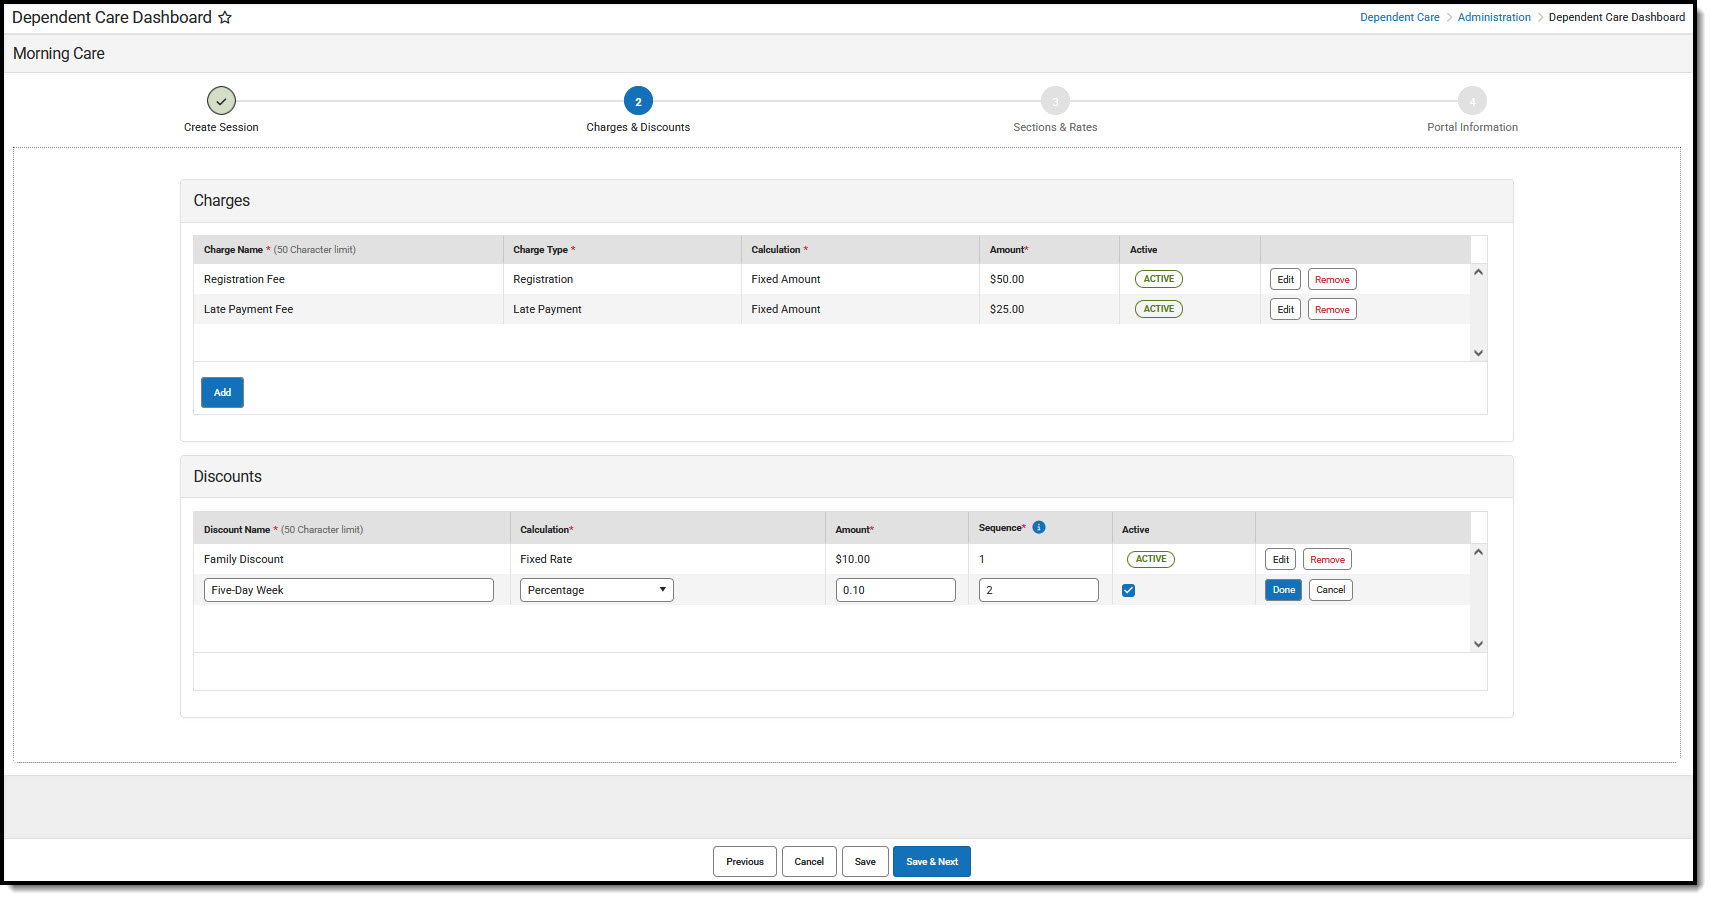Image resolution: width=1712 pixels, height=900 pixels.
Task: Click the Morning Care session title
Action: point(59,54)
